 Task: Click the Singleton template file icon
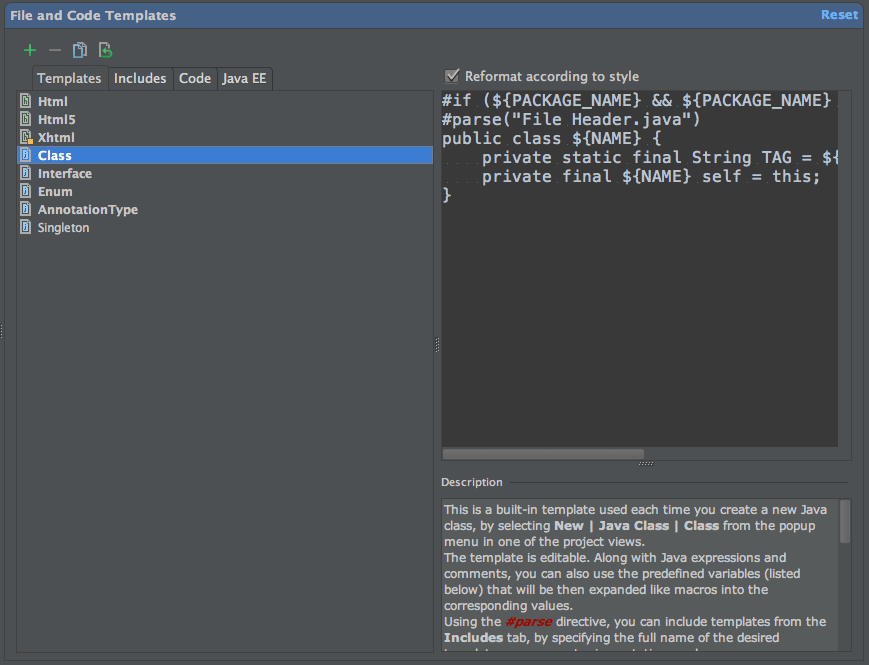click(x=25, y=227)
